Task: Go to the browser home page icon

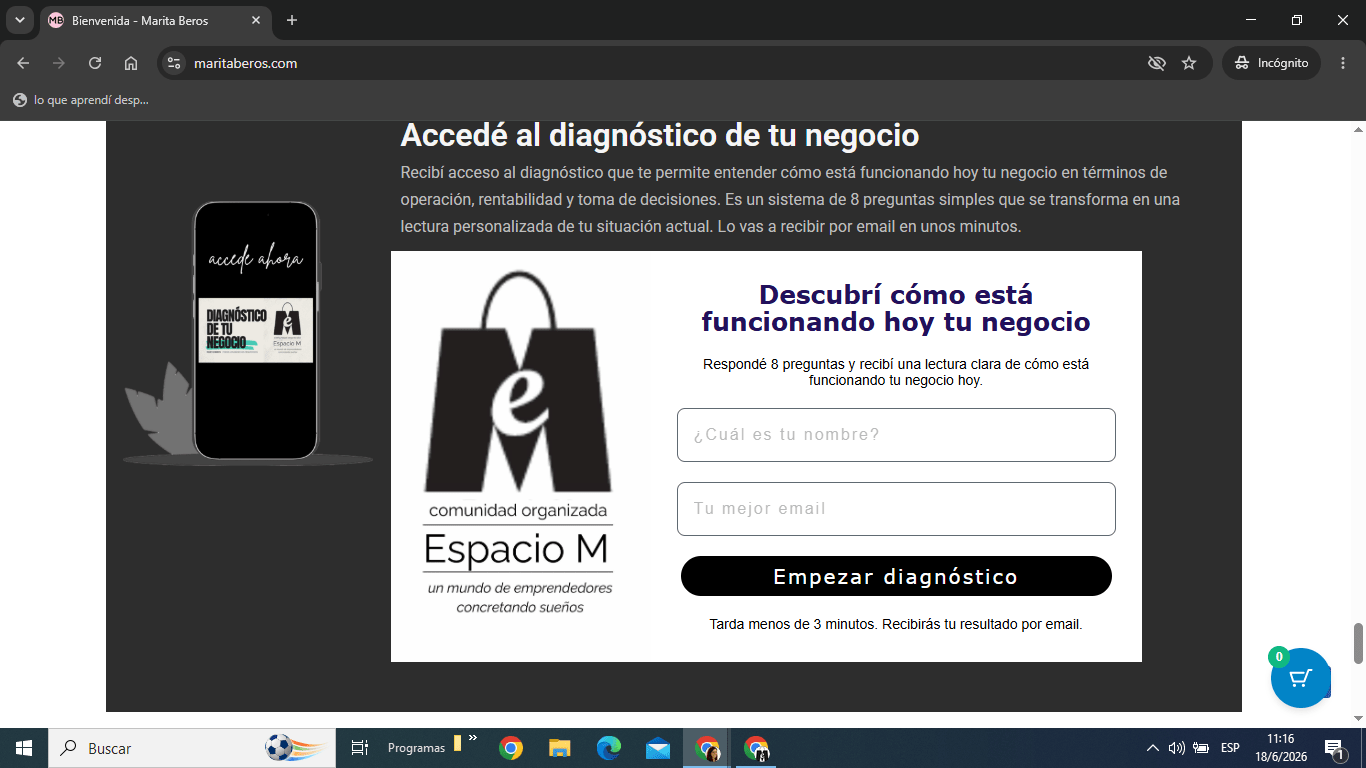Action: 131,63
